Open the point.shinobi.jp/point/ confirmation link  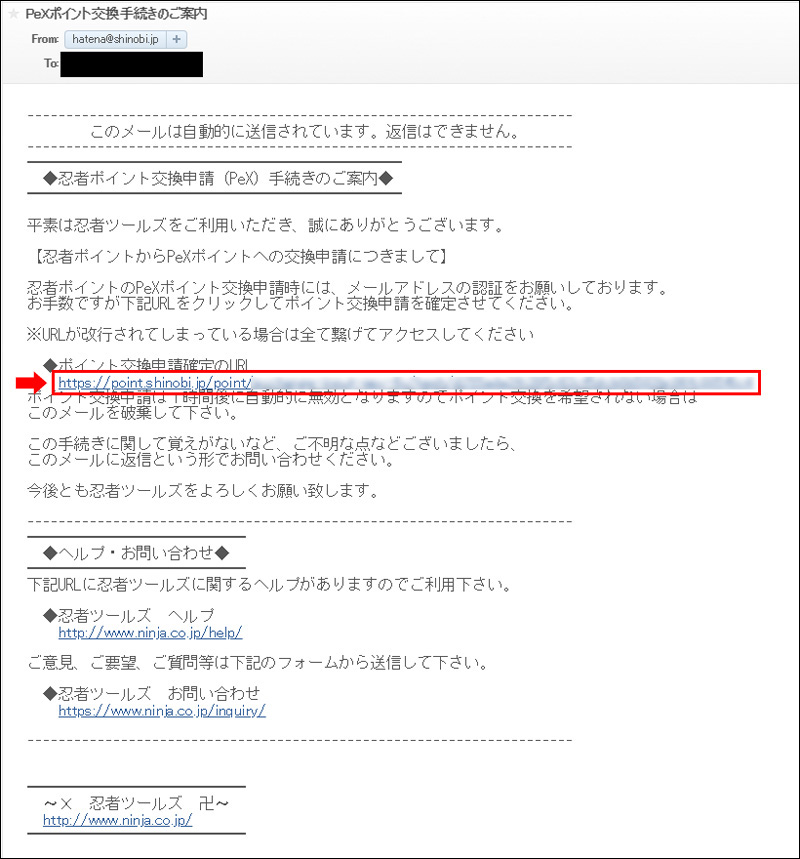pyautogui.click(x=155, y=383)
